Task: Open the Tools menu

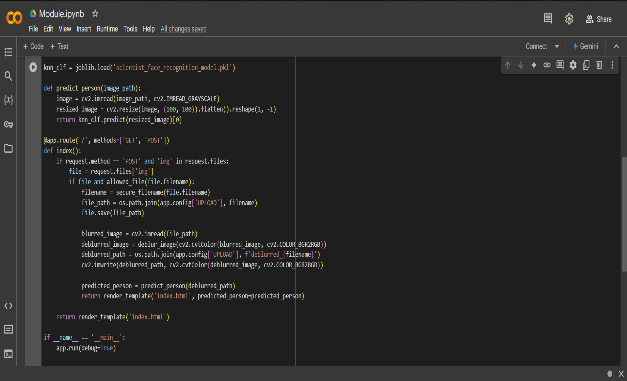Action: [130, 29]
